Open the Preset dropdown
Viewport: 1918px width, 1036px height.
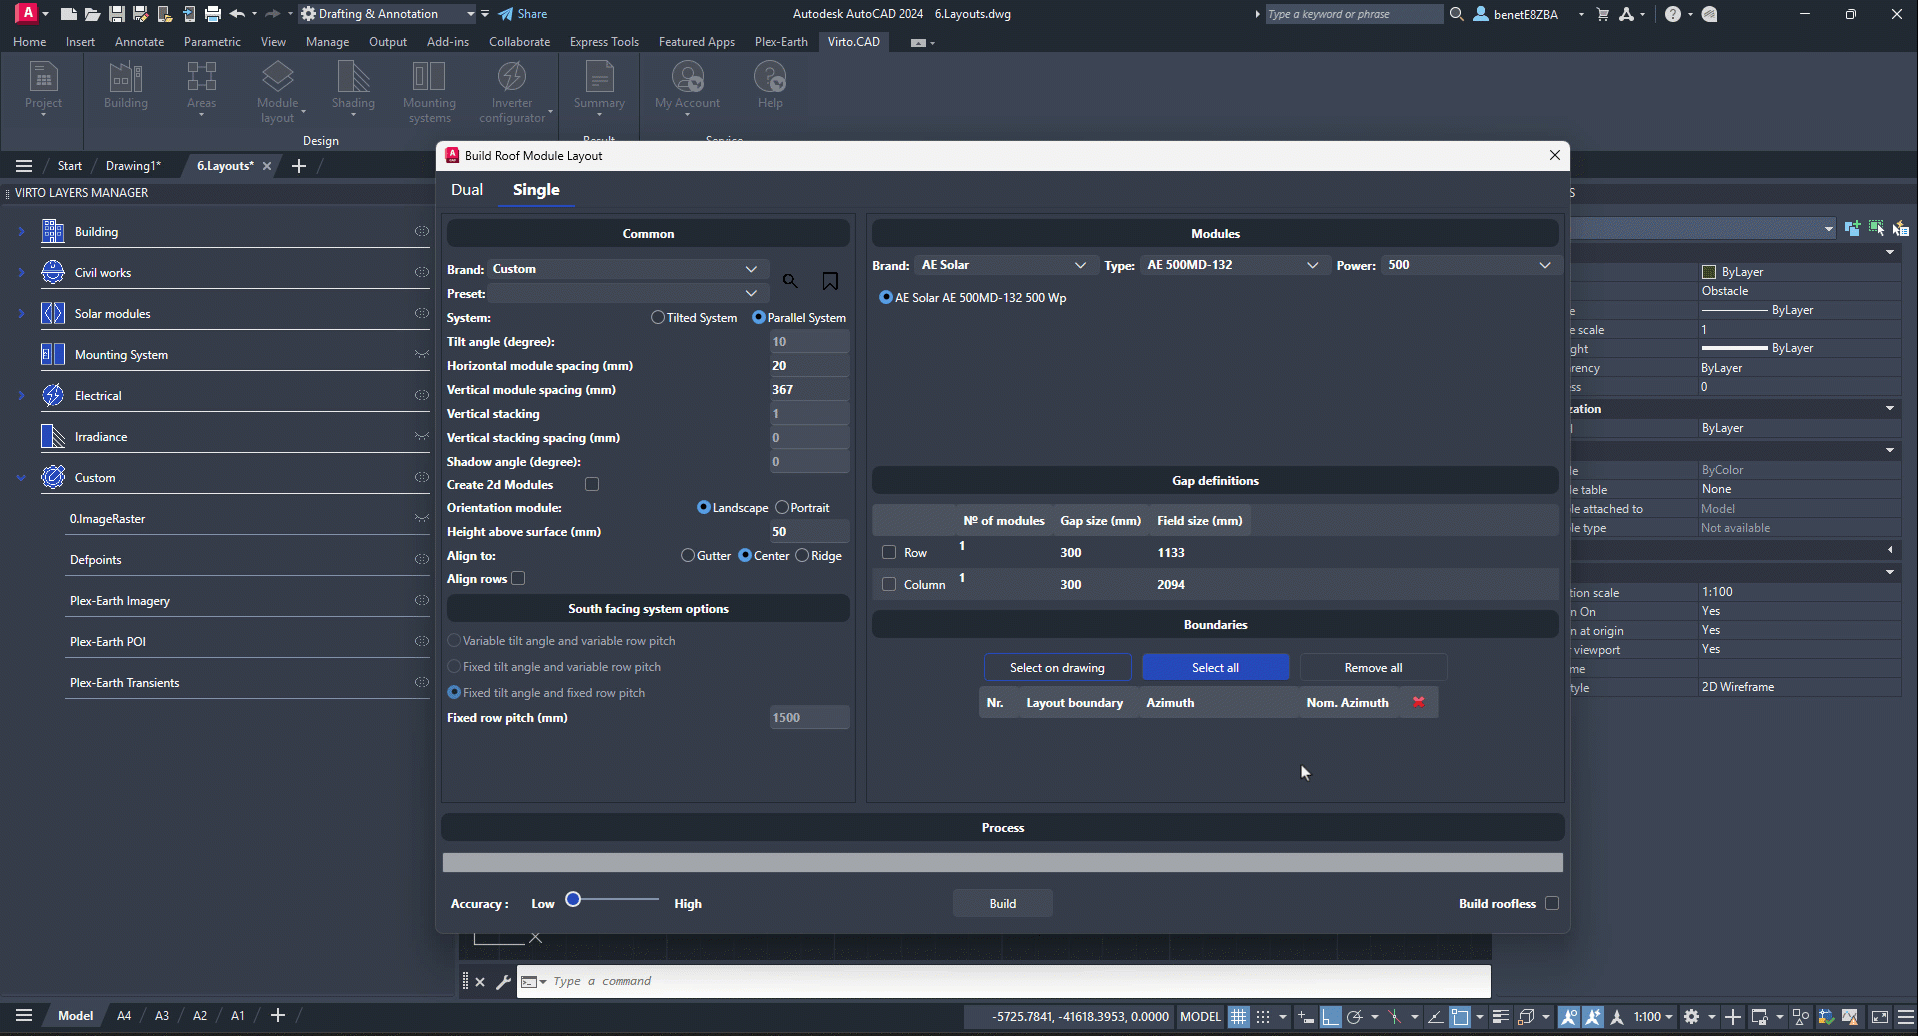click(628, 293)
